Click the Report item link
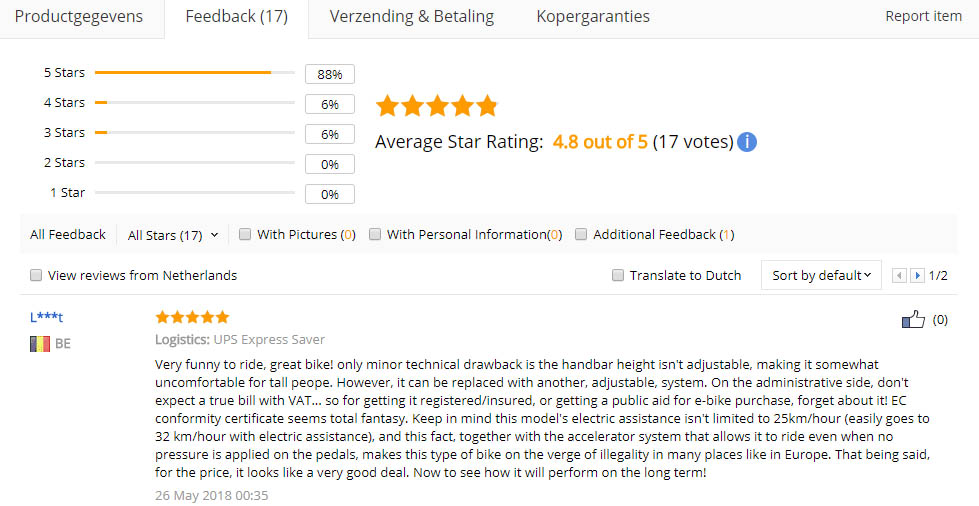The height and width of the screenshot is (506, 979). [923, 17]
